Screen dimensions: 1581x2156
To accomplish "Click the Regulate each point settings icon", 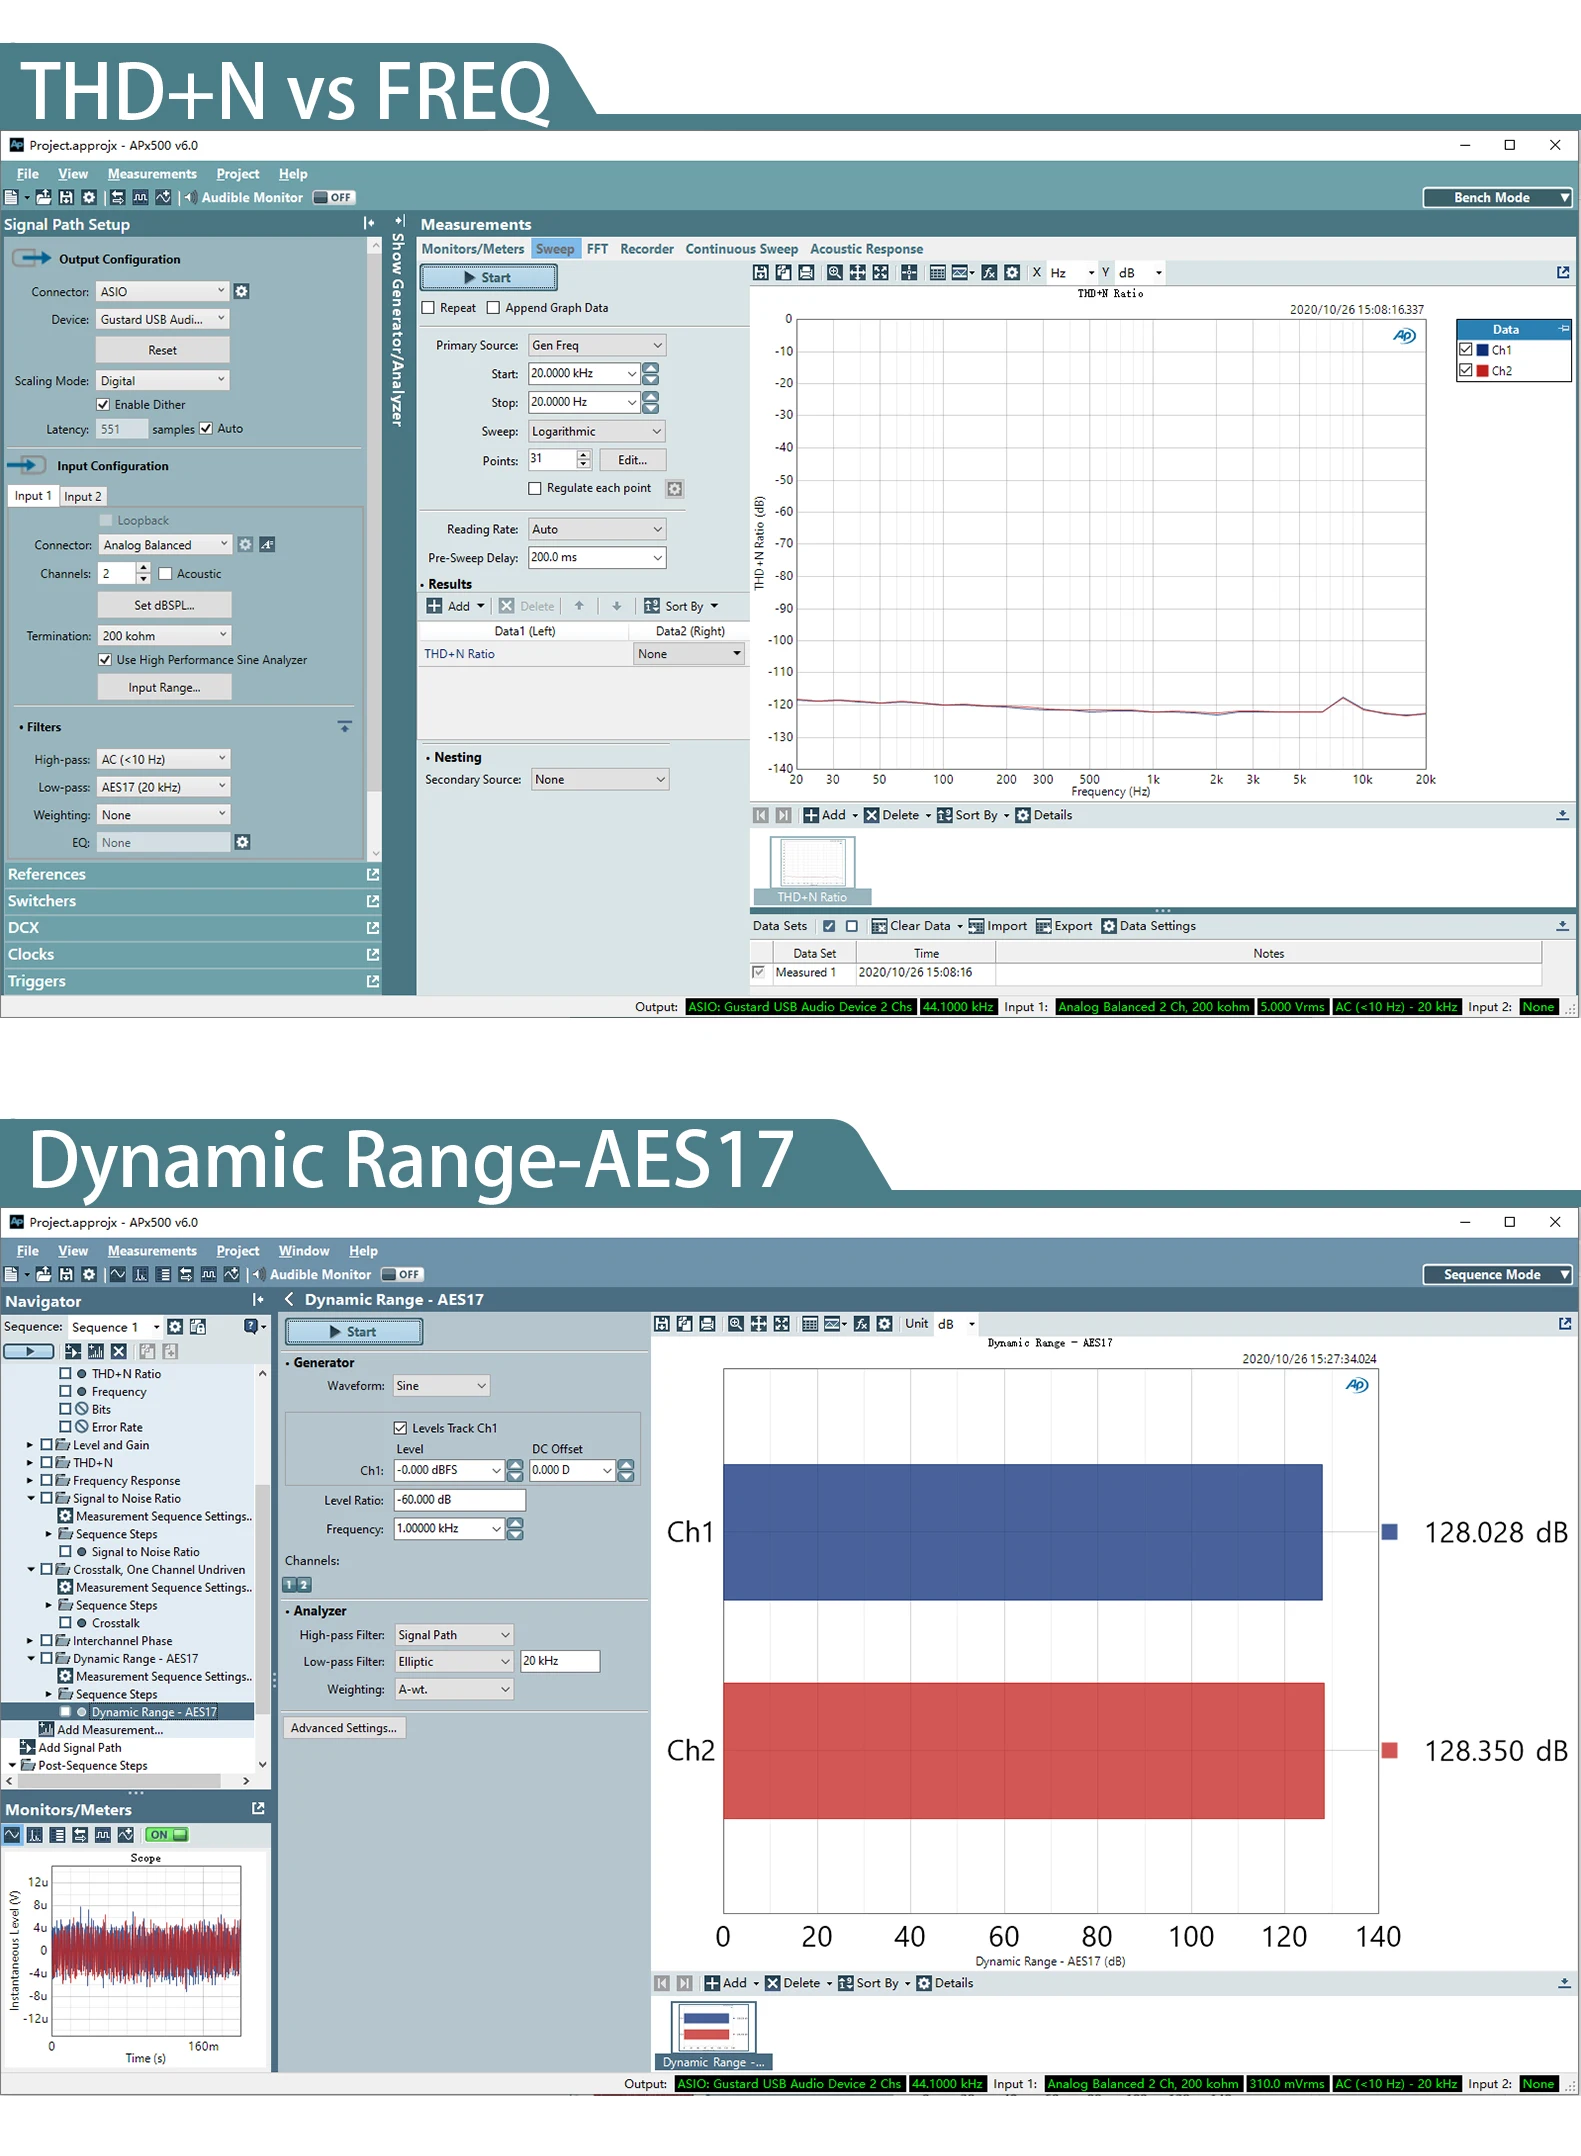I will pos(675,488).
